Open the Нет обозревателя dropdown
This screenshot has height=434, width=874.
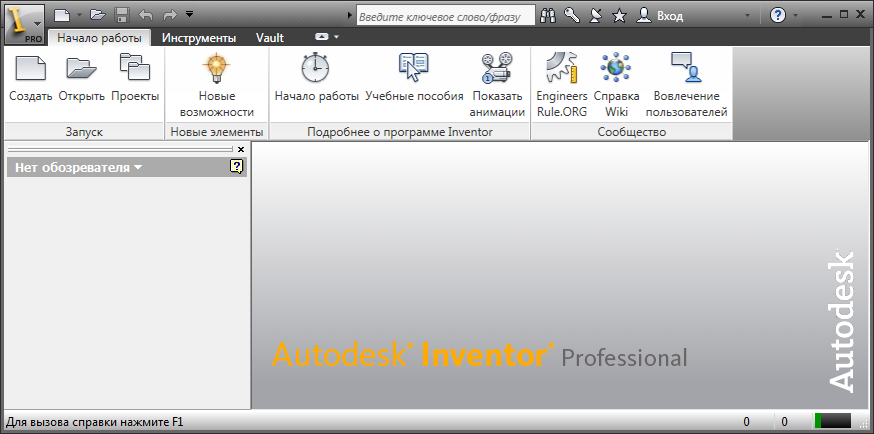78,167
